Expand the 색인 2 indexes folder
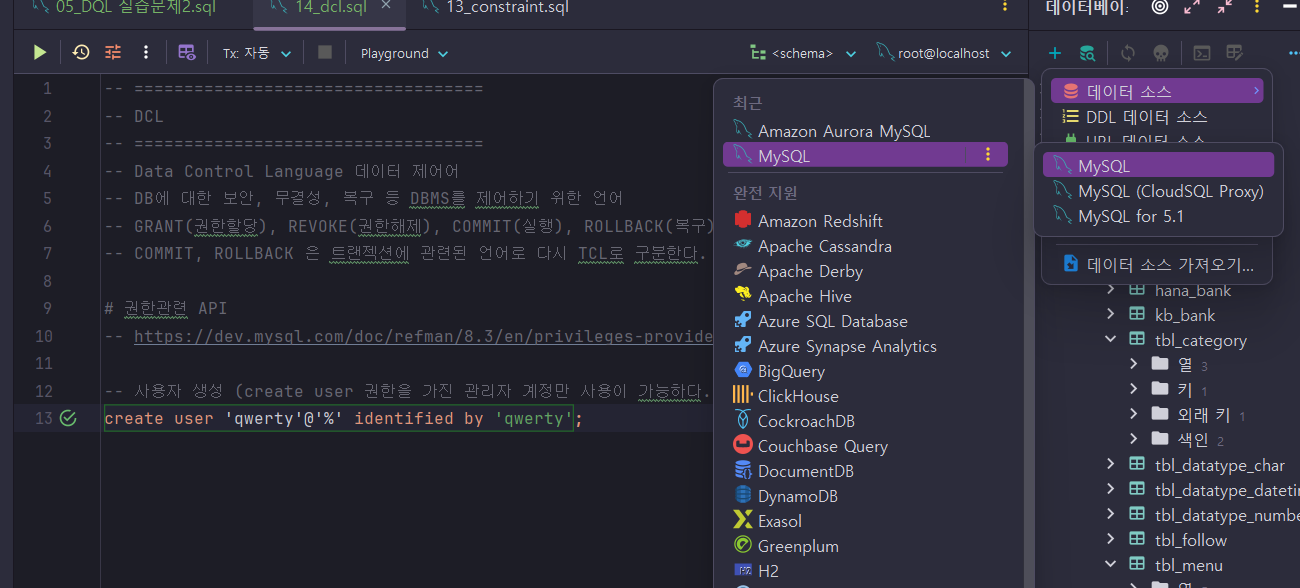This screenshot has width=1300, height=588. click(1133, 440)
